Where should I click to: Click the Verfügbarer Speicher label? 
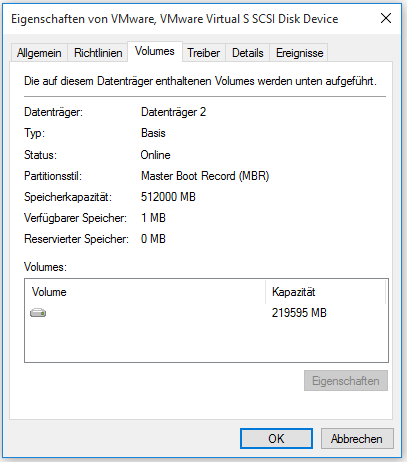point(75,218)
